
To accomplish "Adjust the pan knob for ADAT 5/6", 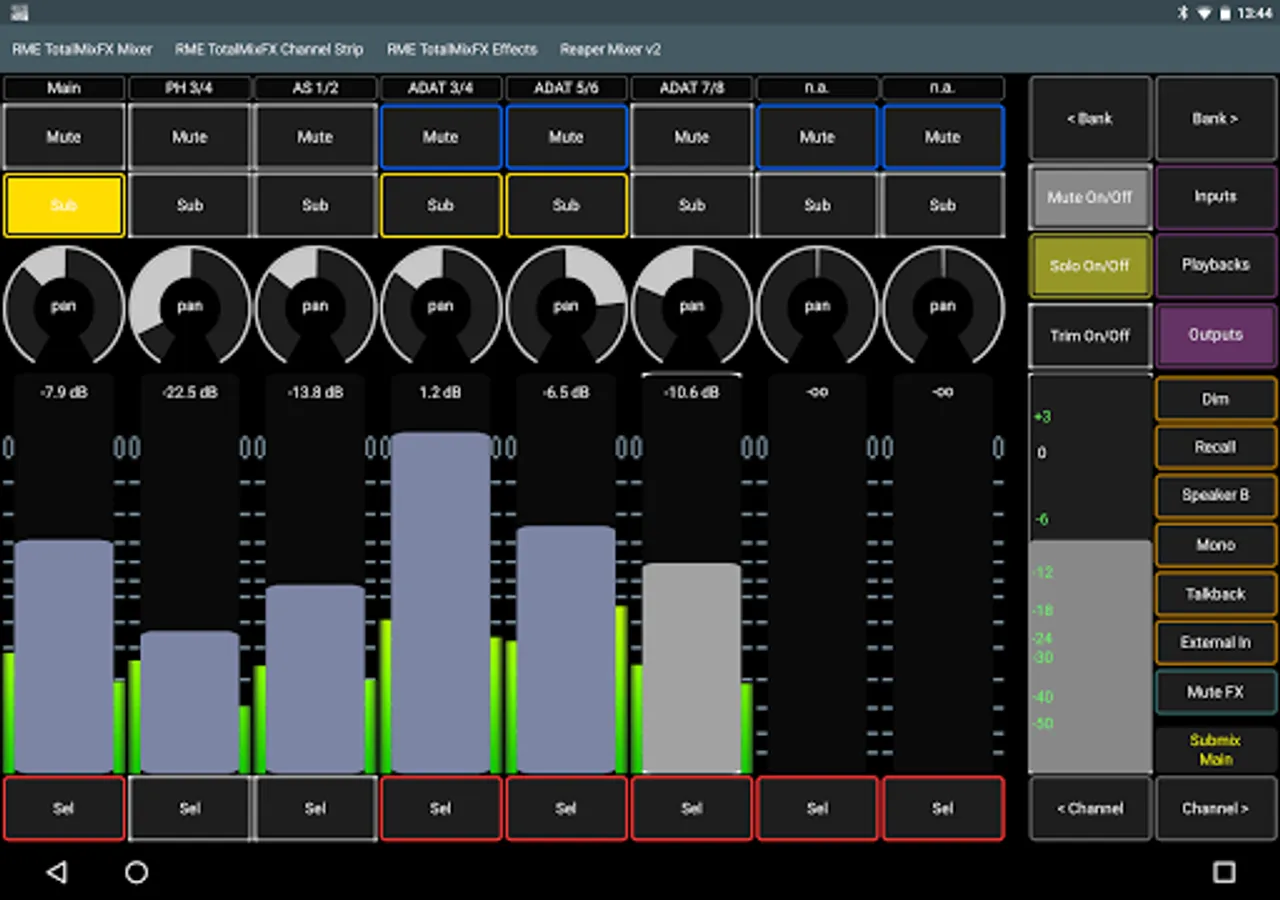I will (x=566, y=306).
